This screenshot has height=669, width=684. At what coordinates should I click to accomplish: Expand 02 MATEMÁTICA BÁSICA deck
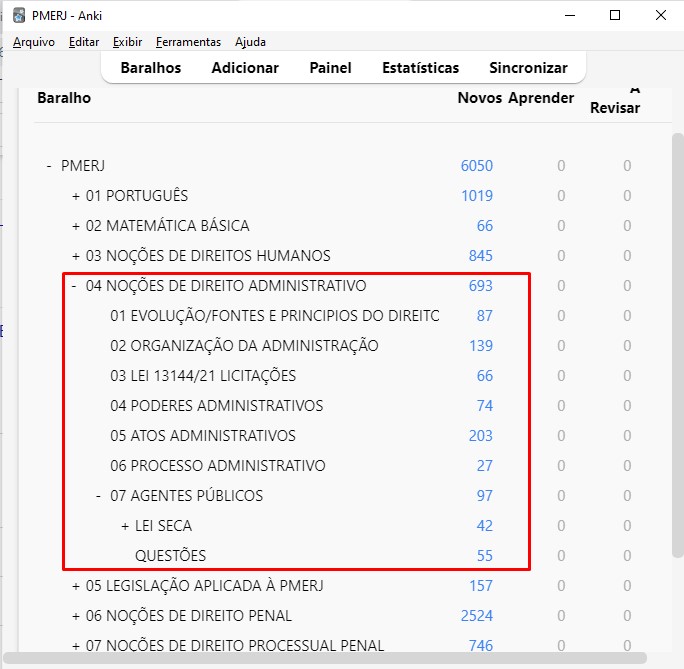(76, 226)
